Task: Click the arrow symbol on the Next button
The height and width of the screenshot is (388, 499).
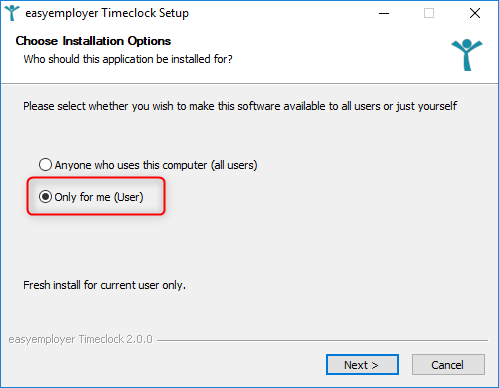Action: click(x=375, y=365)
